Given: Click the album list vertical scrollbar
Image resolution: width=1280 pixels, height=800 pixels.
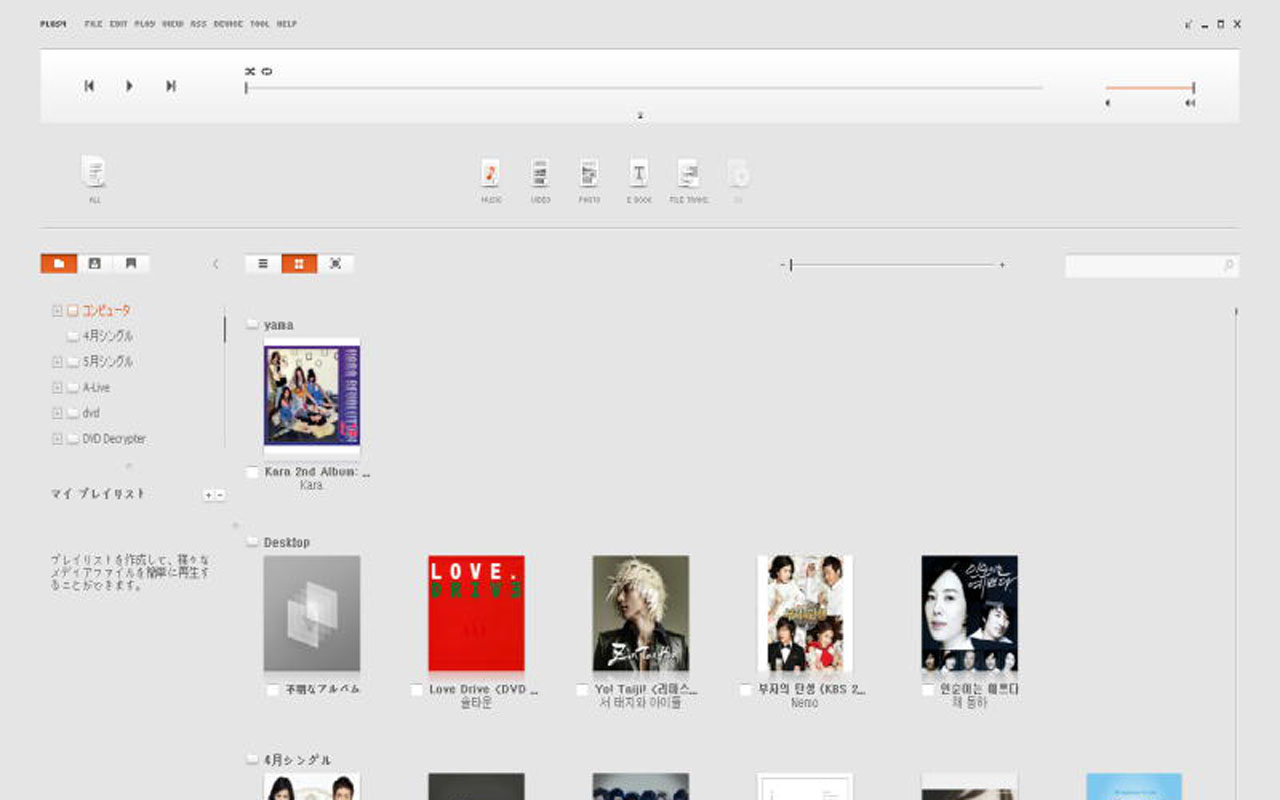Looking at the screenshot, I should [1236, 553].
